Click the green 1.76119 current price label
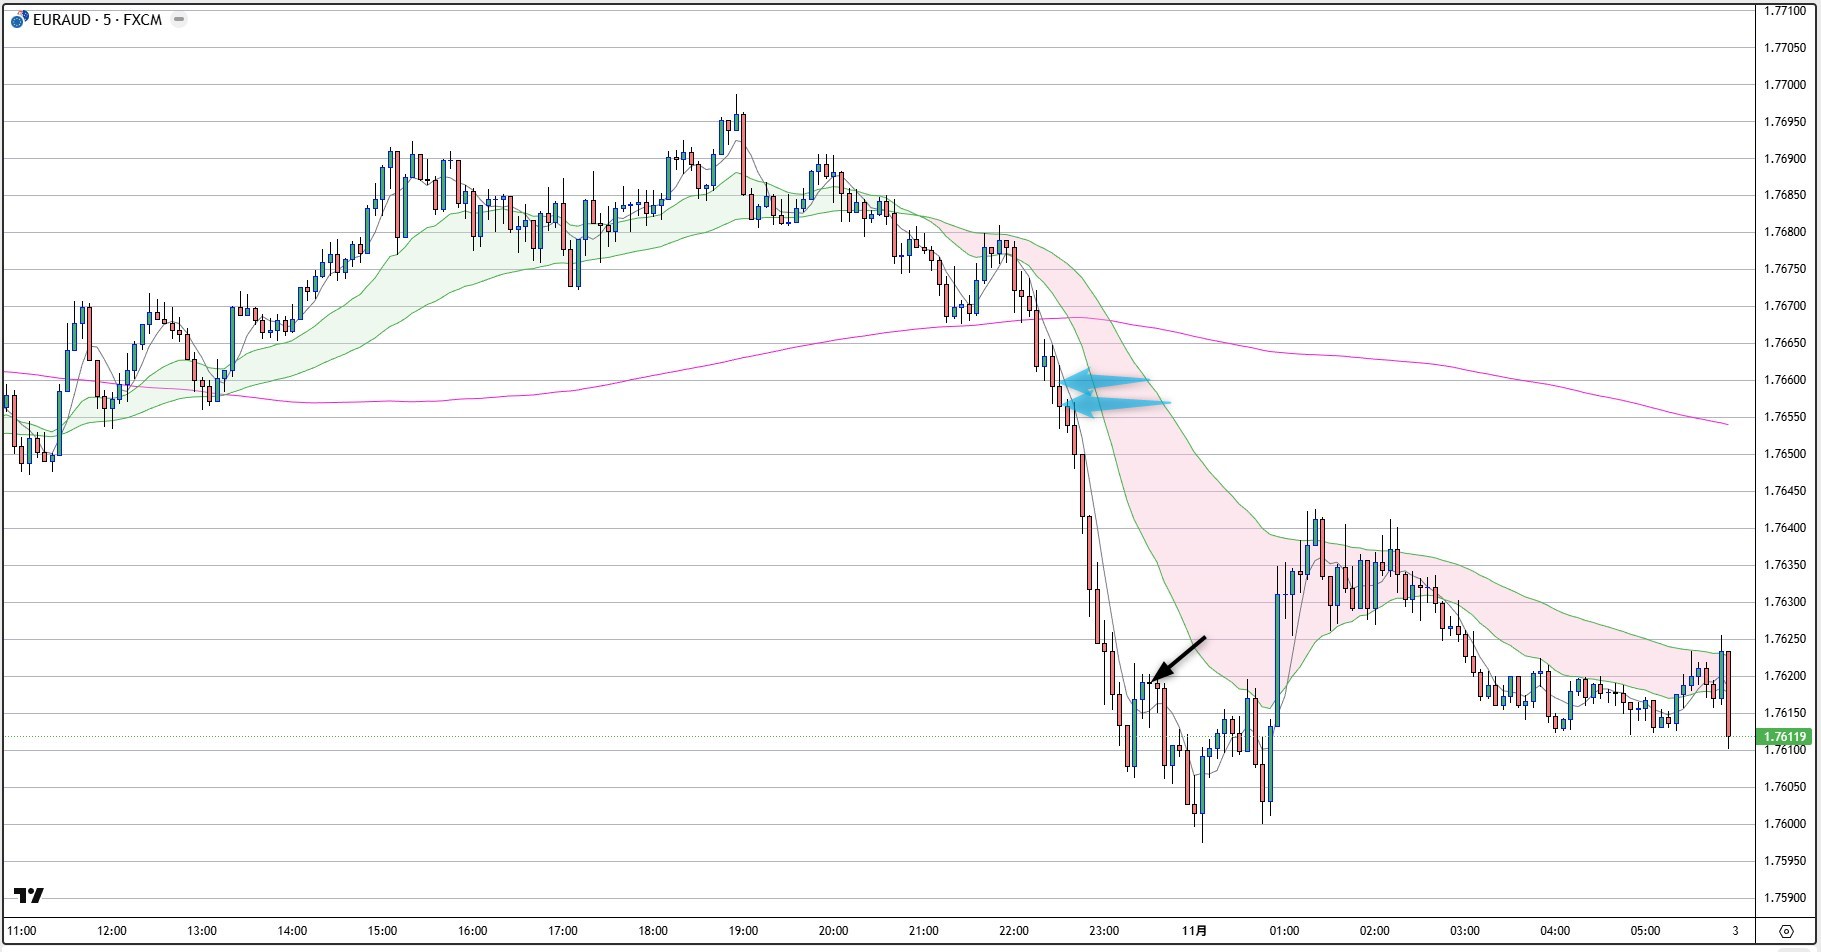The height and width of the screenshot is (952, 1821). point(1784,737)
